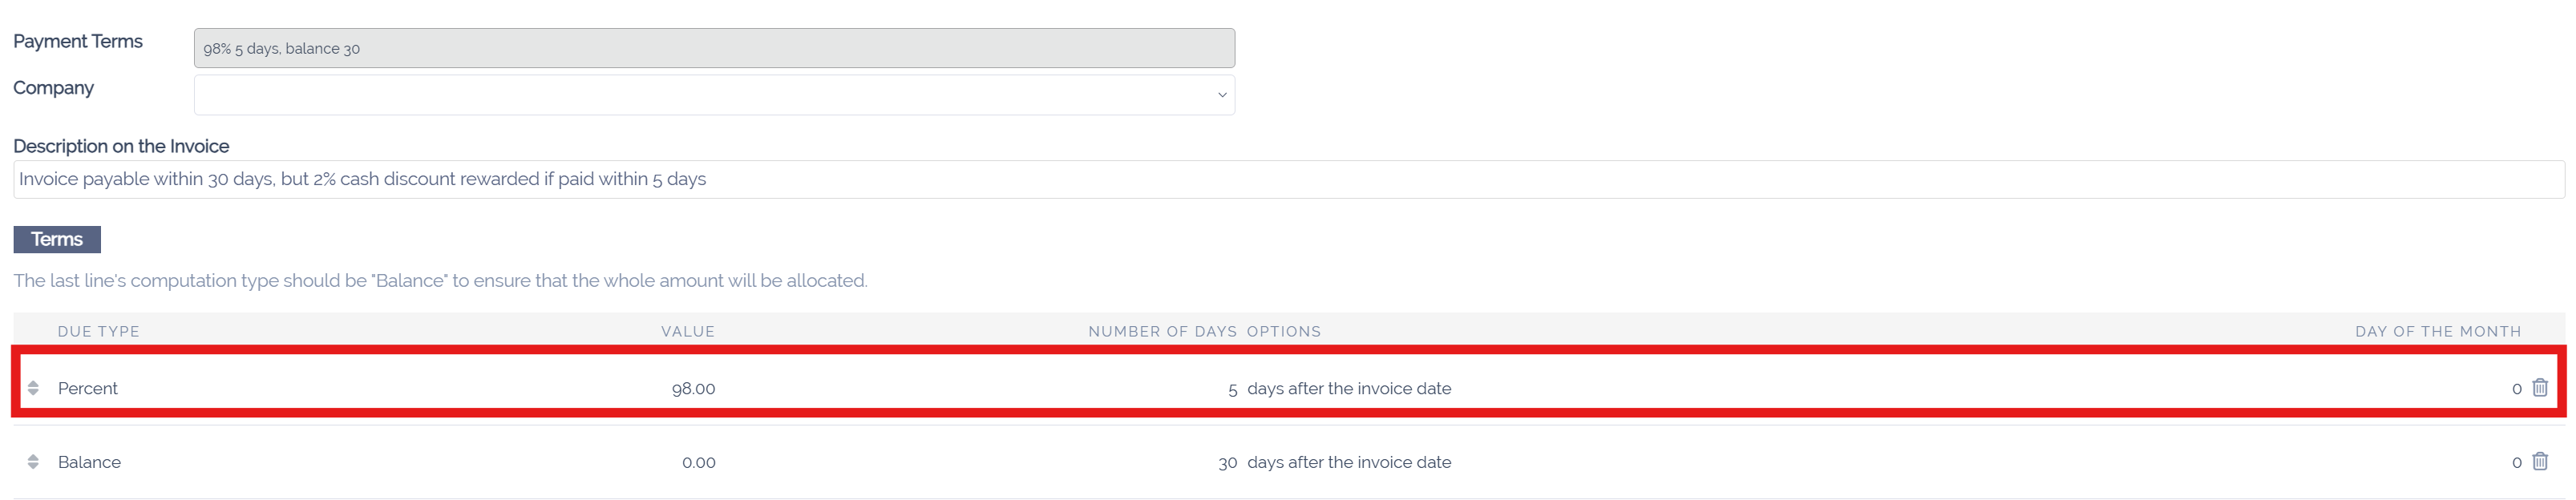Select the Balance due type cell
Viewport: 2576px width, 500px height.
tap(90, 462)
